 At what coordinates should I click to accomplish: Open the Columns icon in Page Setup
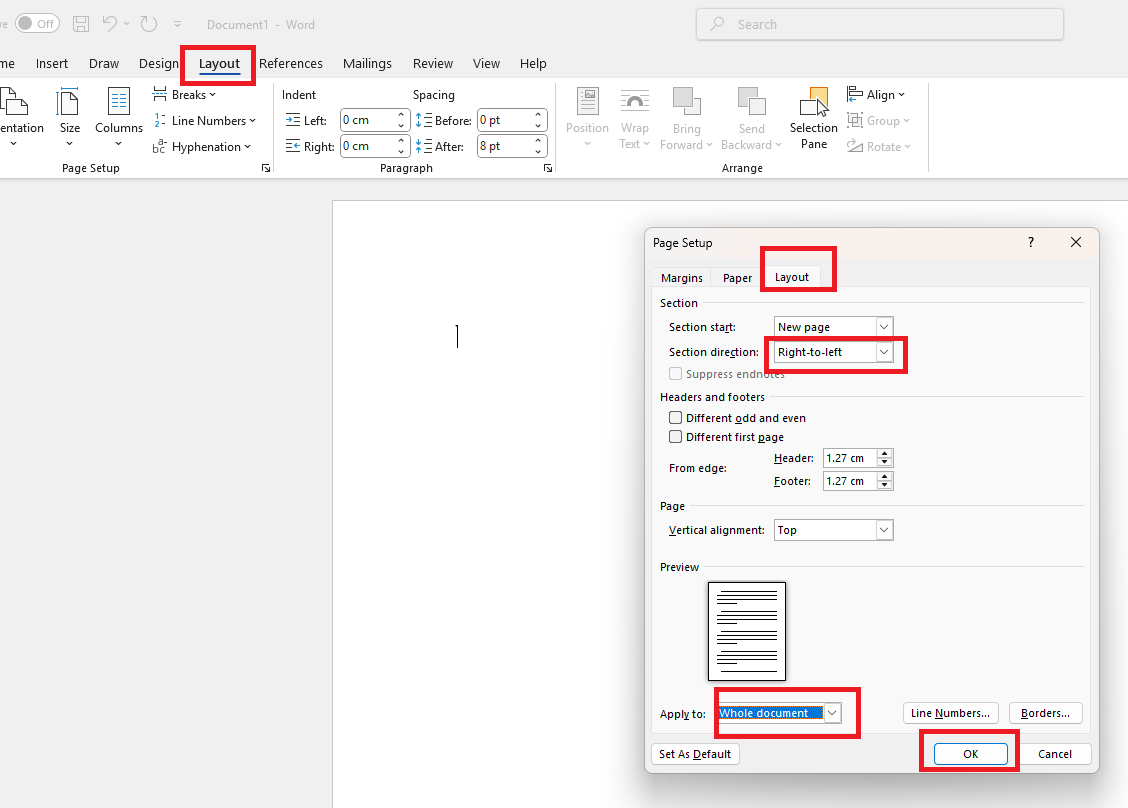click(x=119, y=102)
